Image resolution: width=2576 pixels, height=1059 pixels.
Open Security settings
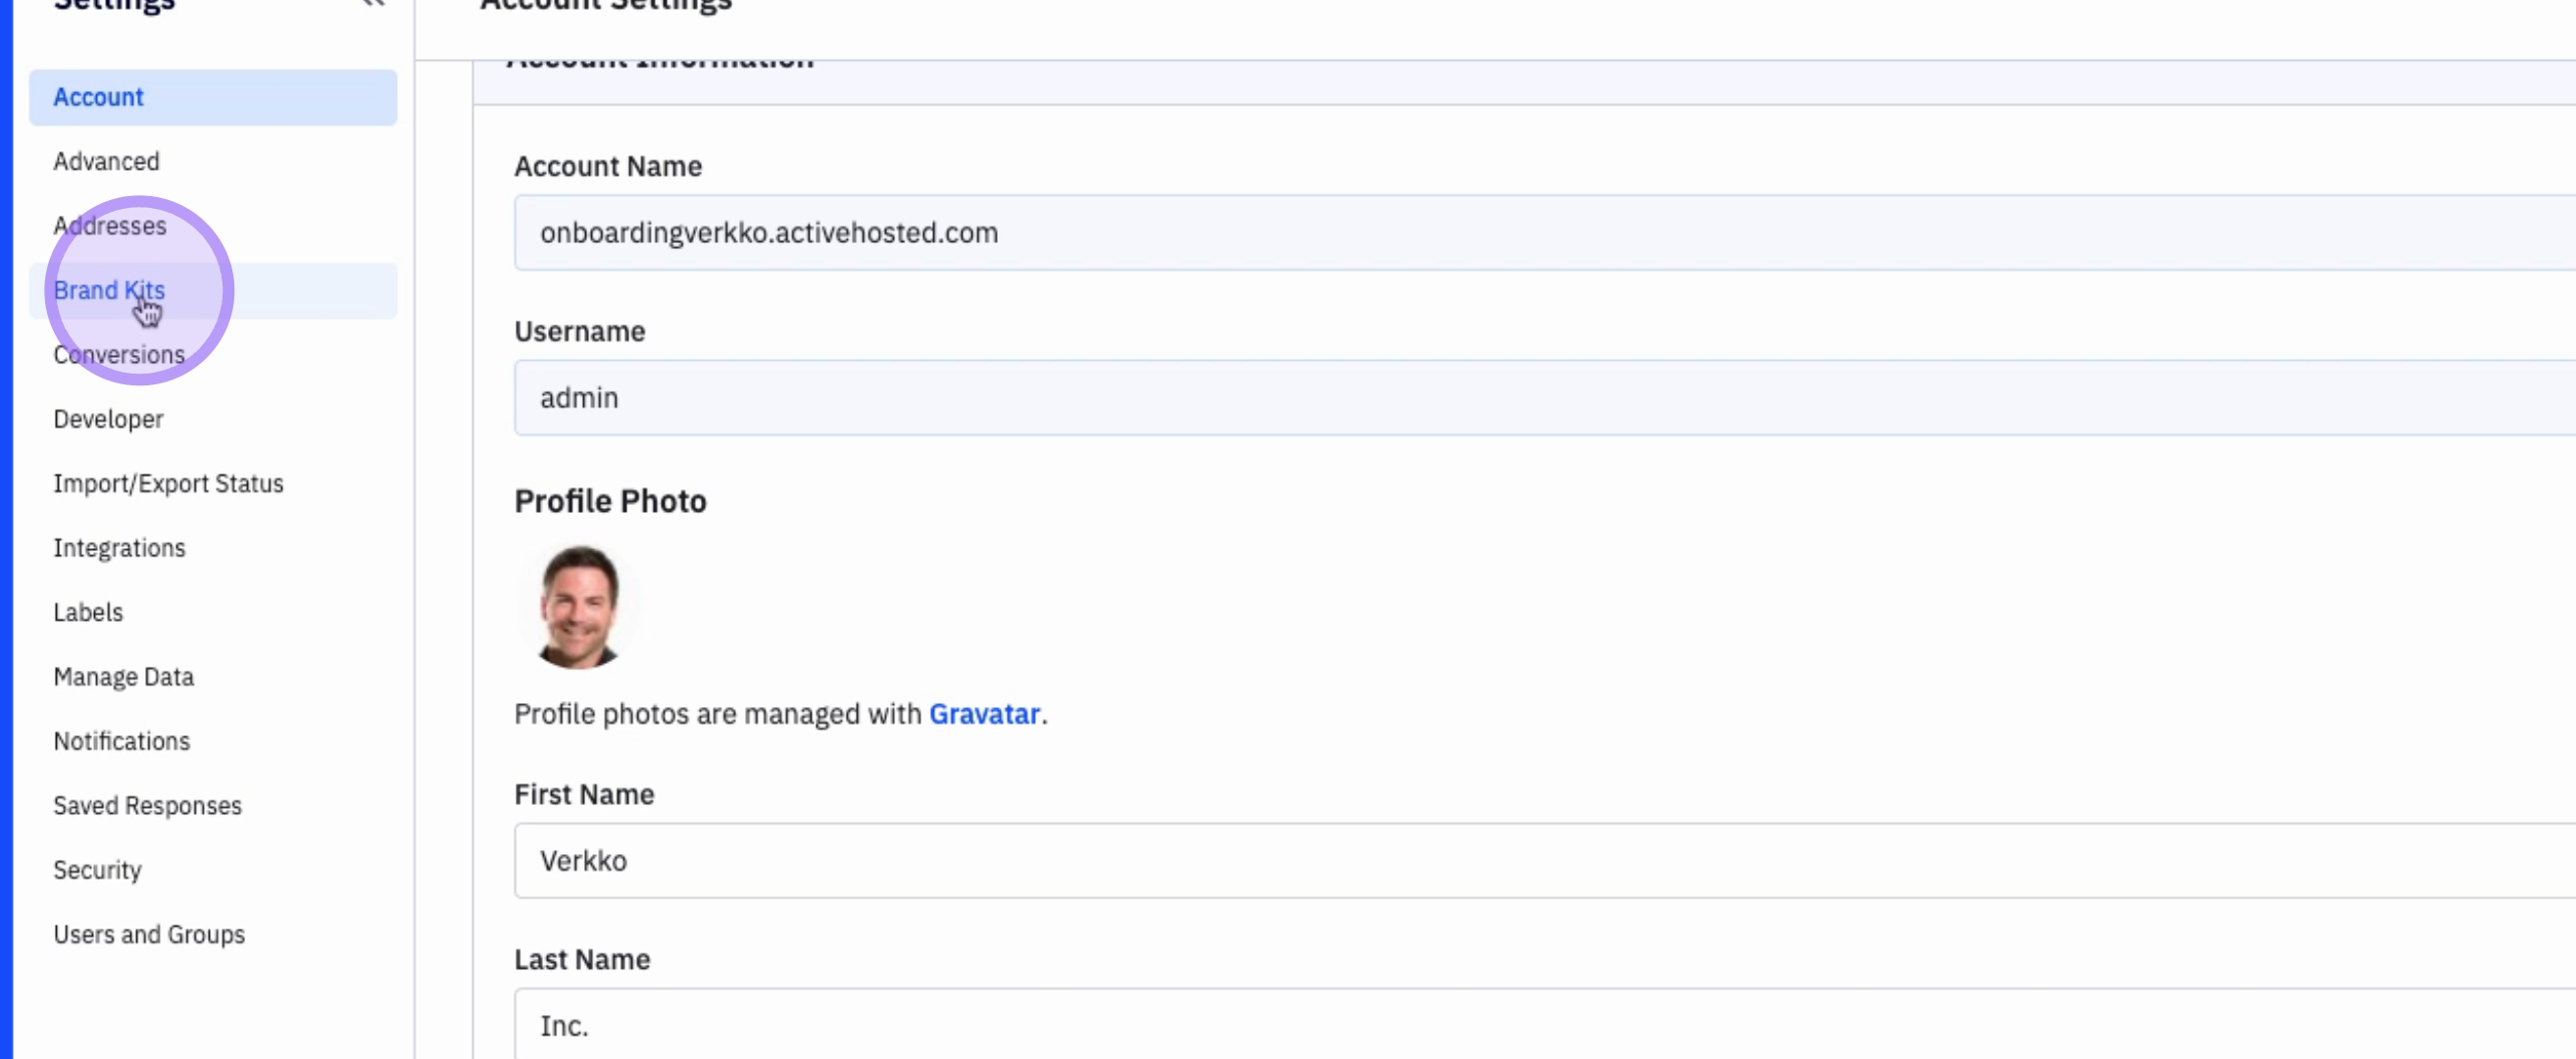coord(97,870)
